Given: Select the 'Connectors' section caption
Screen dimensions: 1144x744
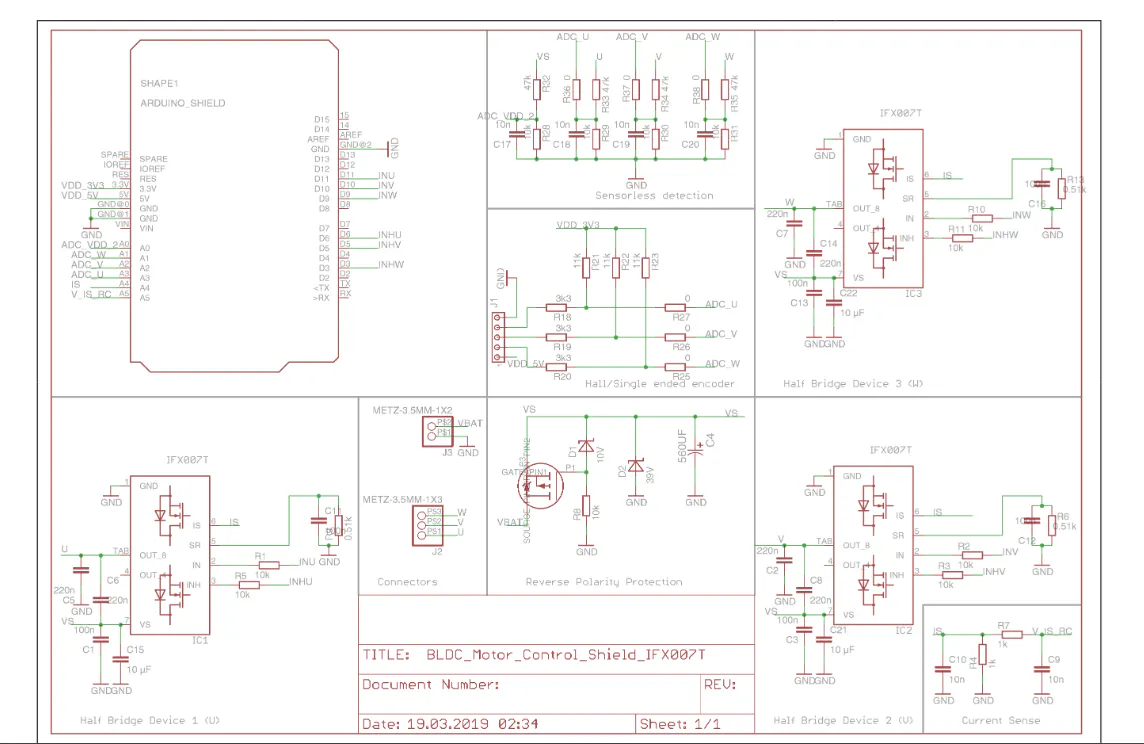Looking at the screenshot, I should point(407,582).
